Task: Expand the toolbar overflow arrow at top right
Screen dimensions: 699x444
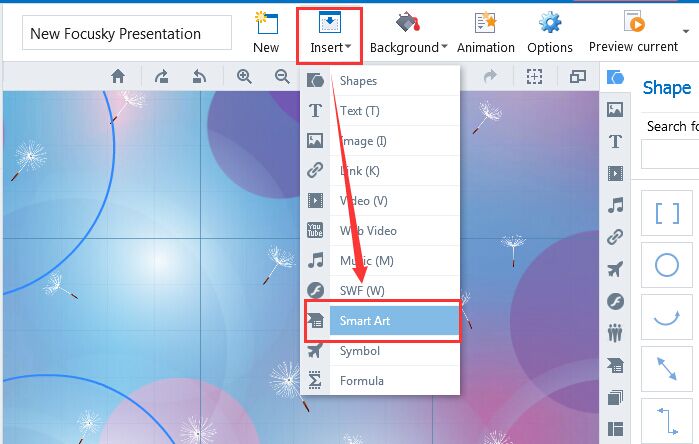Action: pos(686,31)
